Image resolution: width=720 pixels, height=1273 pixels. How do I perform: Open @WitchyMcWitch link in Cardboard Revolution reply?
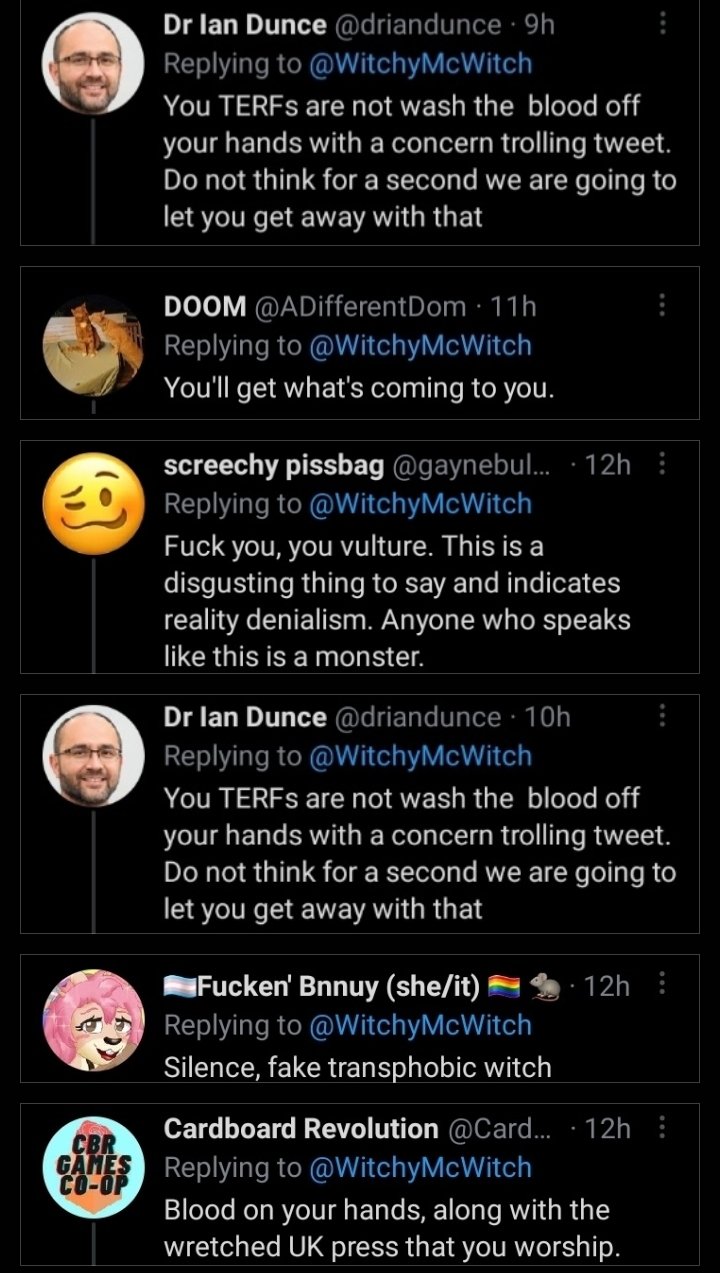tap(420, 1168)
